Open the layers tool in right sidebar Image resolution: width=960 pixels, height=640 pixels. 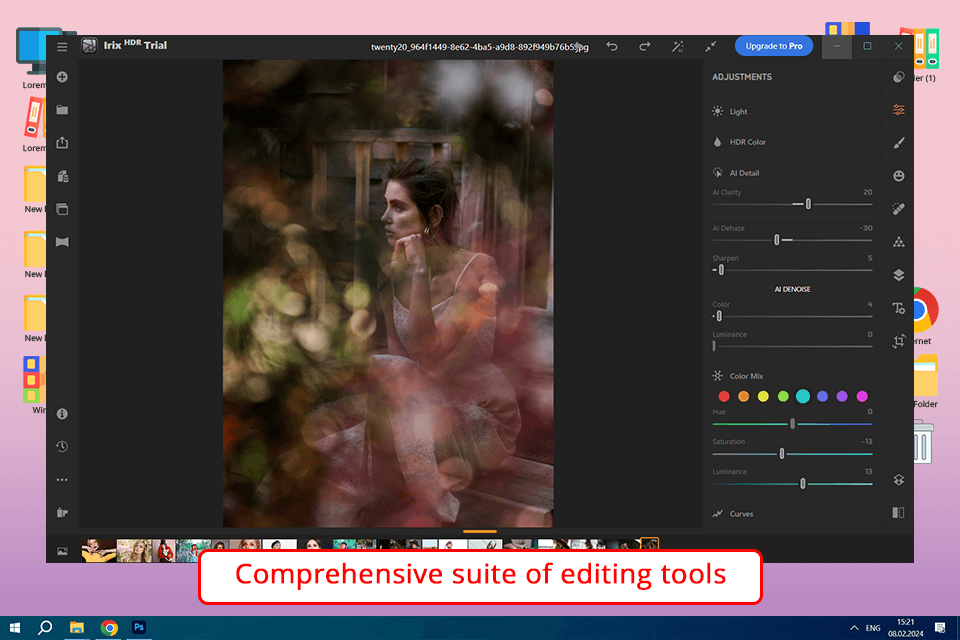point(898,275)
